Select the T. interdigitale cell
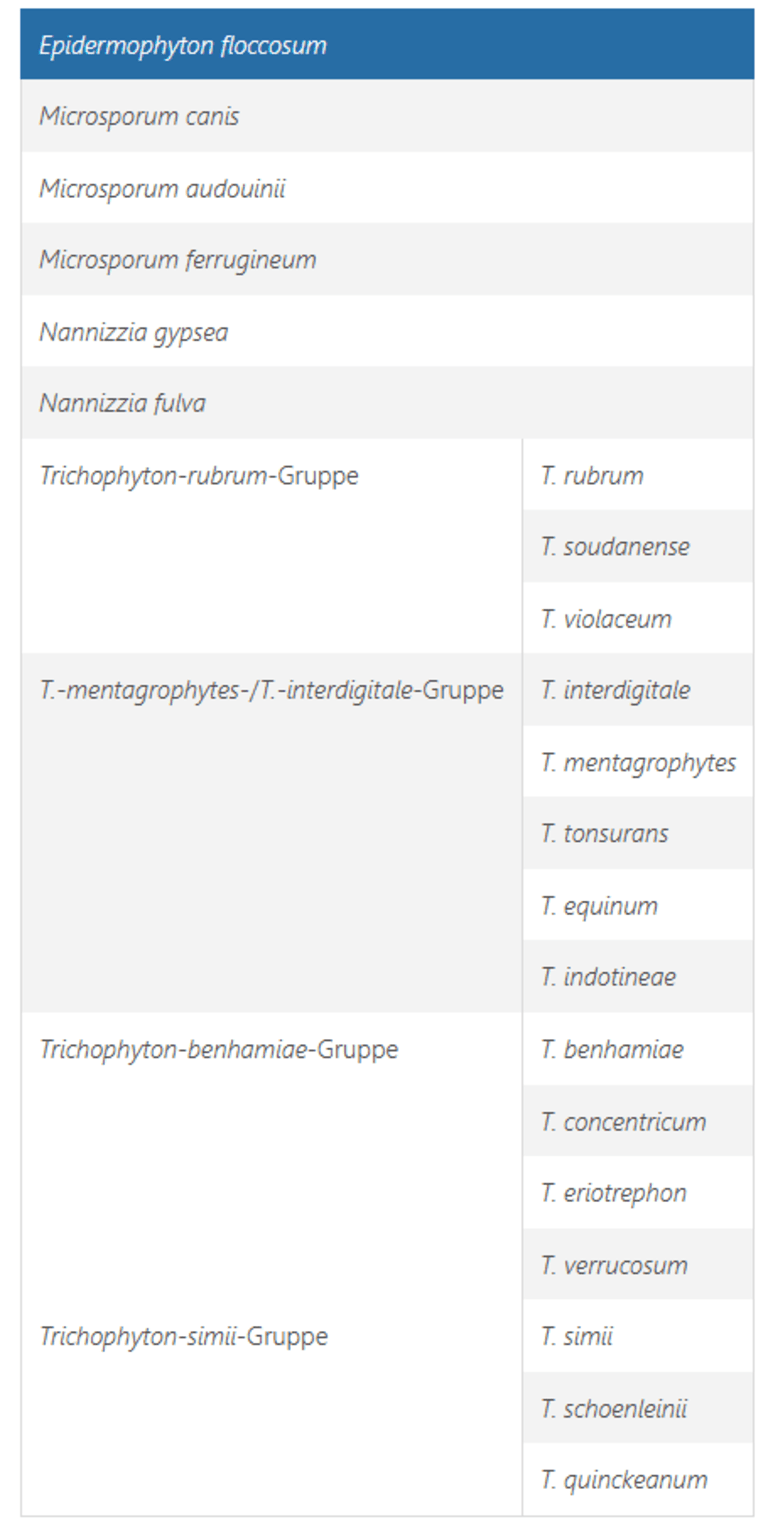The image size is (768, 1534). click(x=615, y=690)
